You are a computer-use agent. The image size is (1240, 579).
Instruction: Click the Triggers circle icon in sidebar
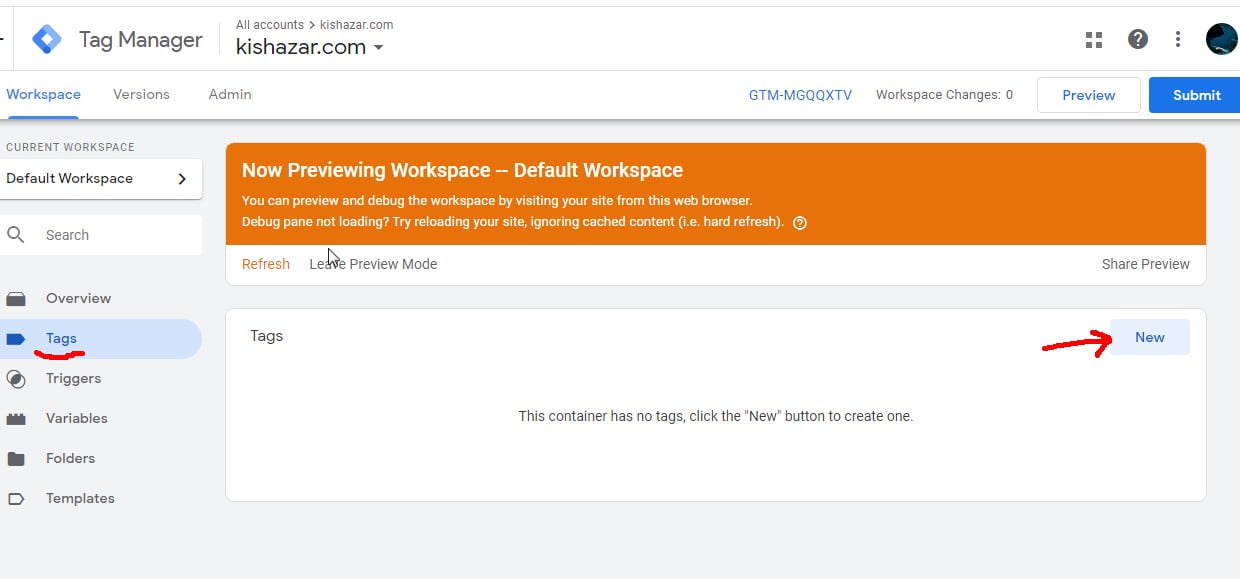tap(16, 379)
